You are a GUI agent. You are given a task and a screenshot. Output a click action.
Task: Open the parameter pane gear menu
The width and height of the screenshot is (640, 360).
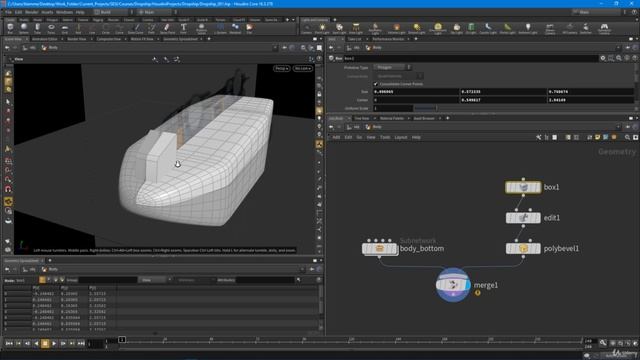point(603,58)
